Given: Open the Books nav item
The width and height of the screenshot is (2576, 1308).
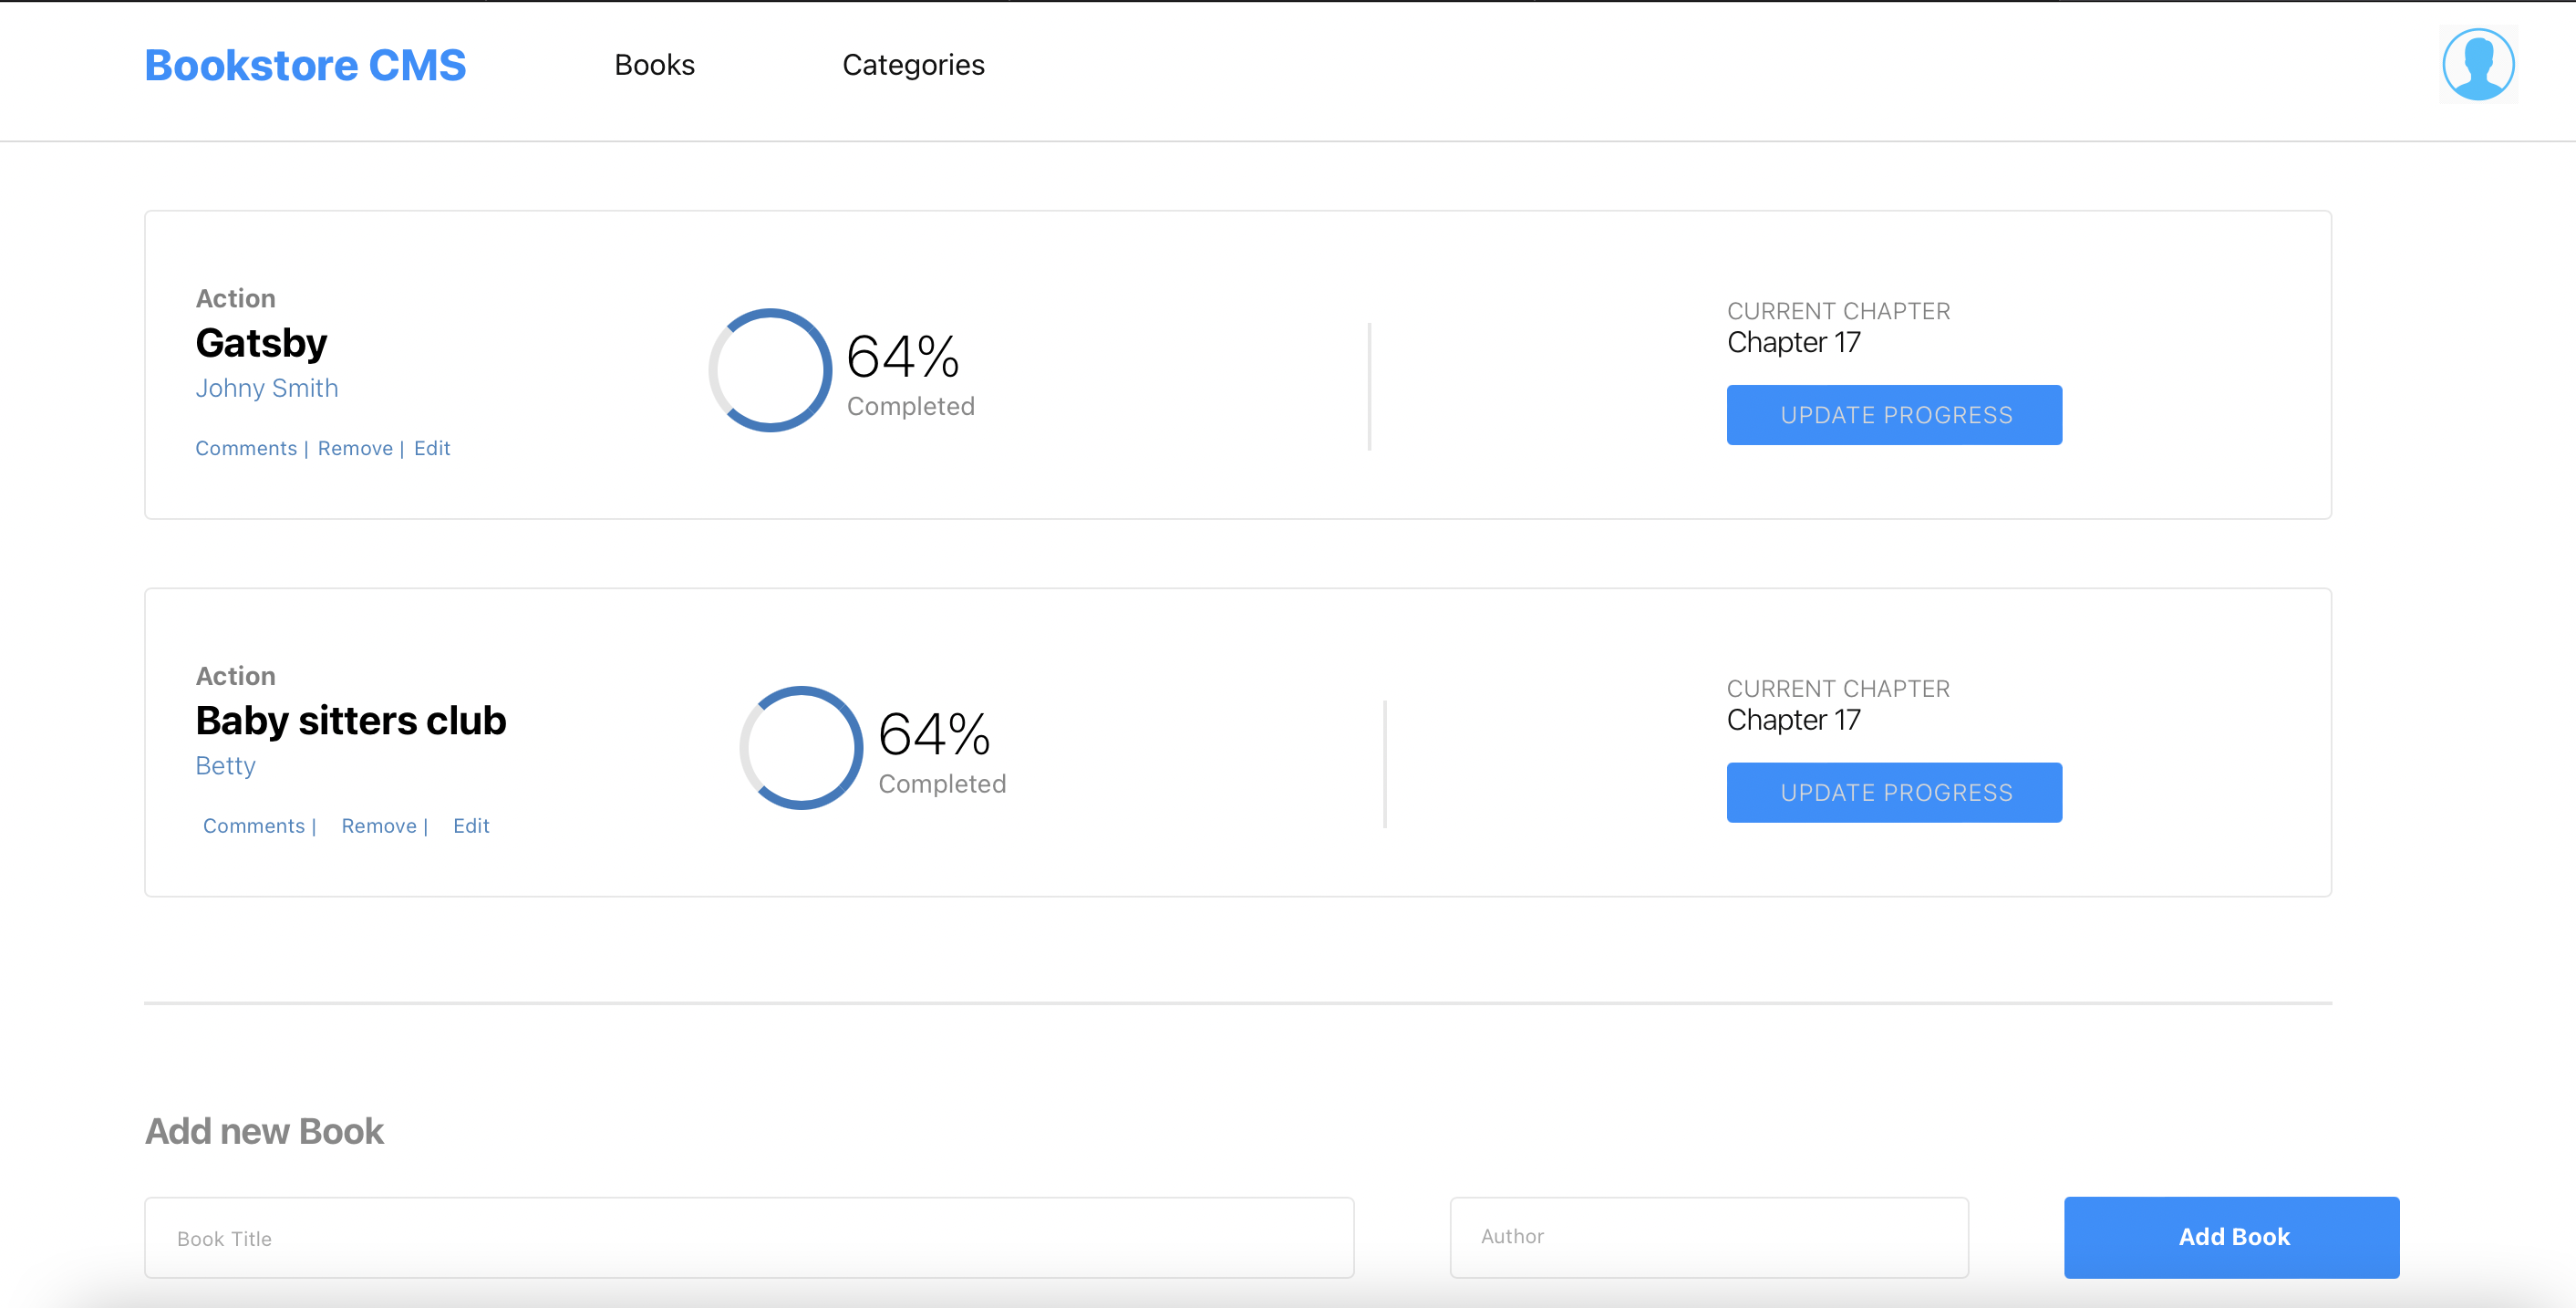Looking at the screenshot, I should click(654, 65).
